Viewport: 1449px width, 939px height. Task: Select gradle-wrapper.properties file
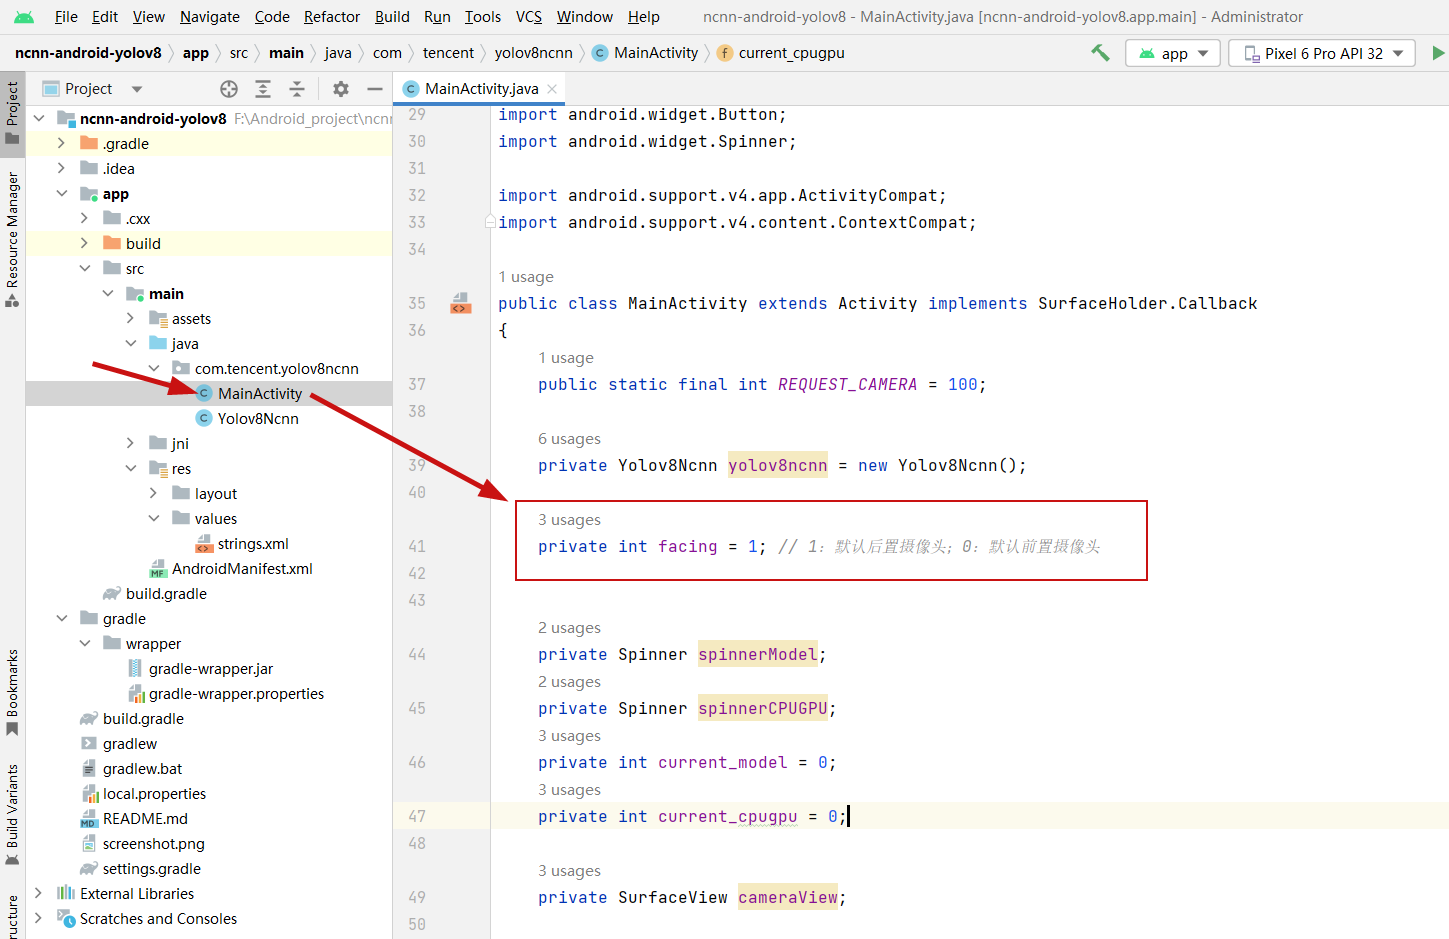pos(236,693)
